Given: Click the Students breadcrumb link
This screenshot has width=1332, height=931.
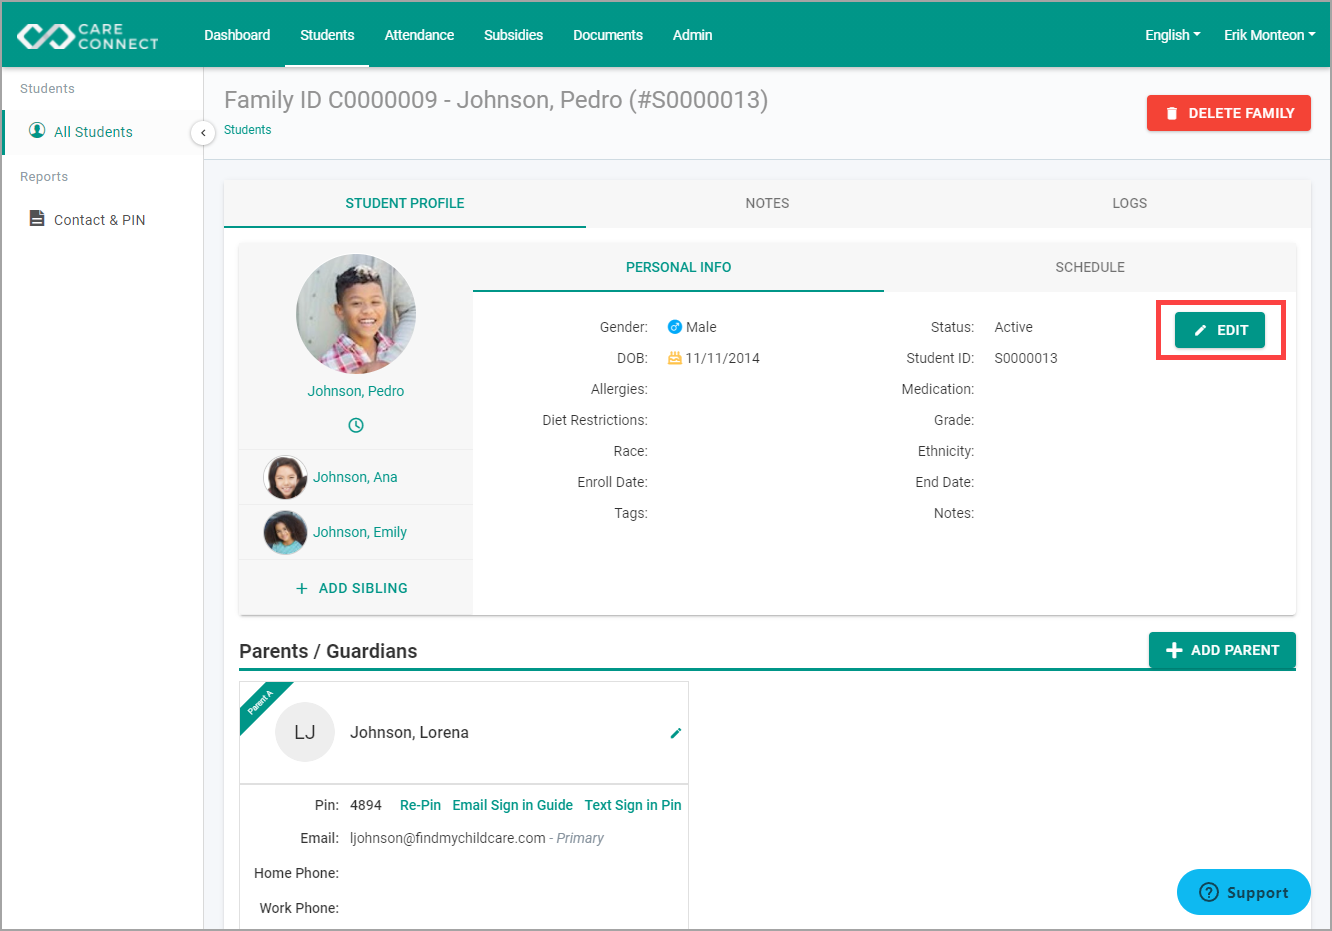Looking at the screenshot, I should 248,130.
